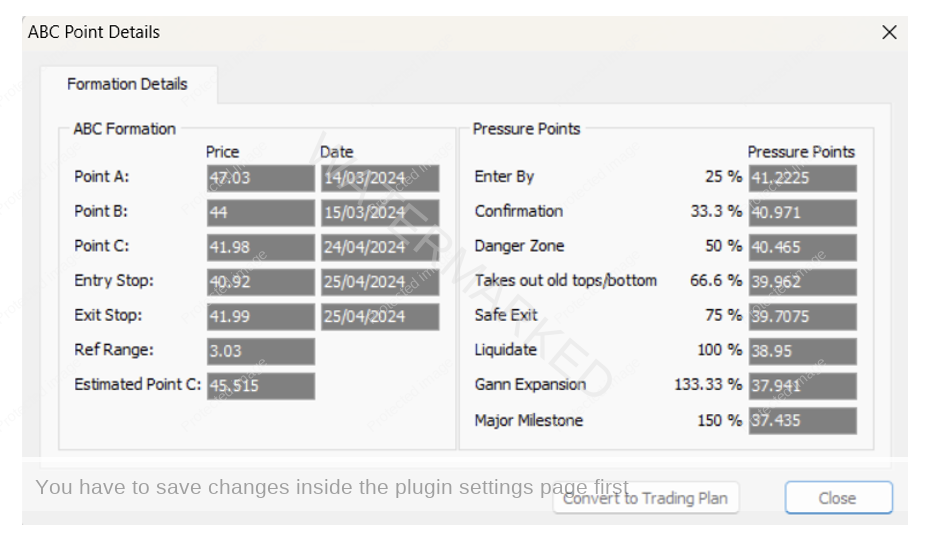Click Convert to Trading Plan button
This screenshot has width=932, height=542.
pos(646,498)
